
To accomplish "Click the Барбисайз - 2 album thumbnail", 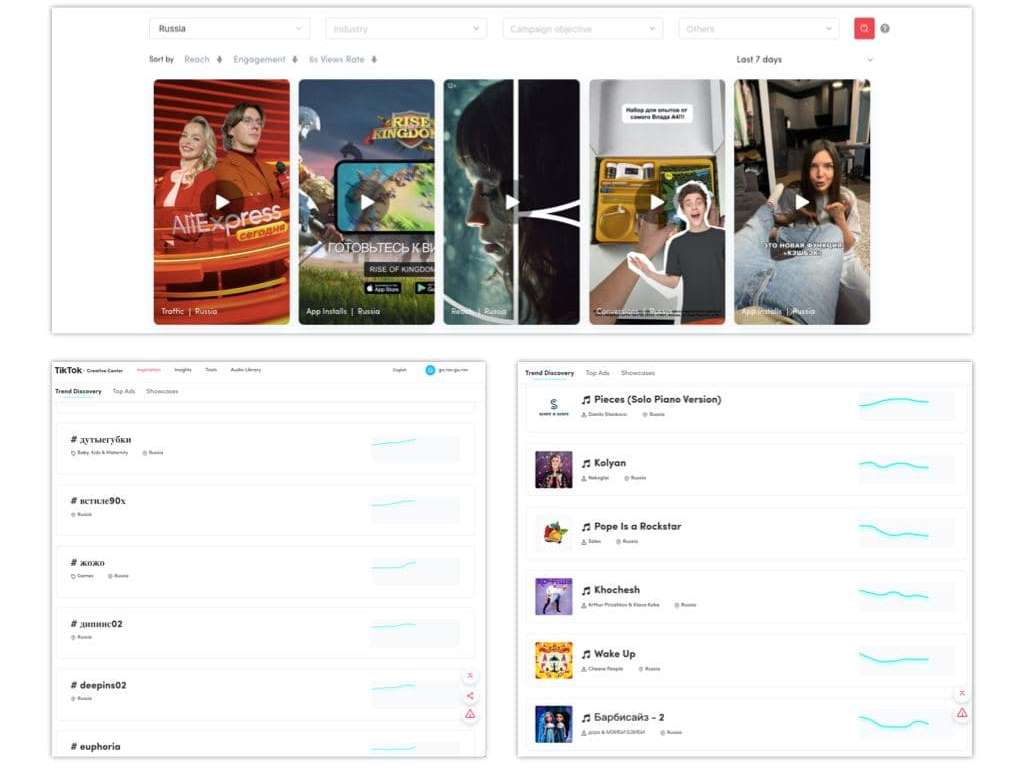I will click(554, 722).
